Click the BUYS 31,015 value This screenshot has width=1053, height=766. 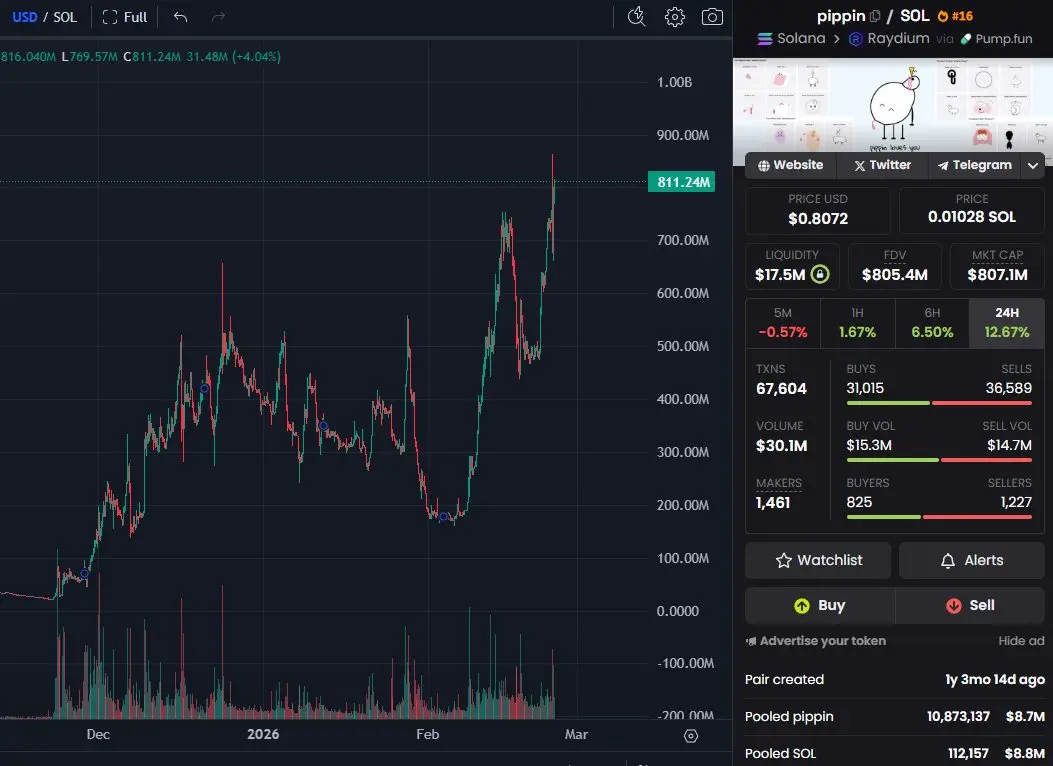coord(865,388)
